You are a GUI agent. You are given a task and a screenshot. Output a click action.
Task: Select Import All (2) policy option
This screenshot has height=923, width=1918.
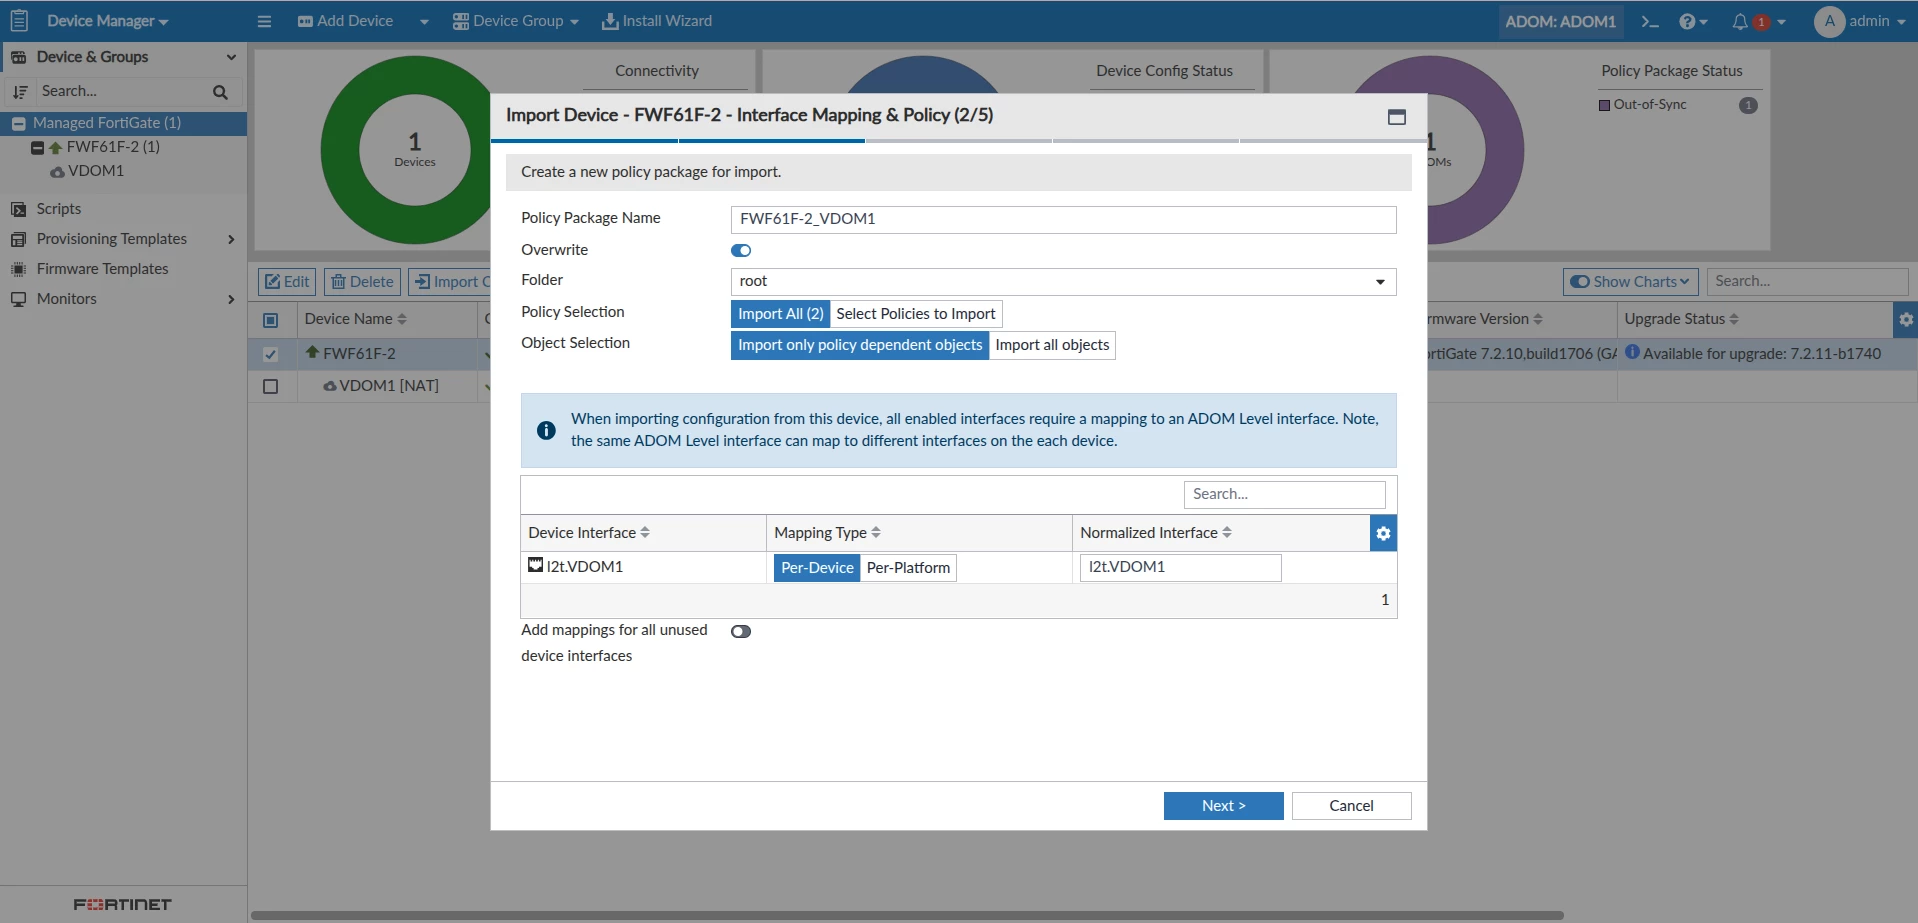781,314
